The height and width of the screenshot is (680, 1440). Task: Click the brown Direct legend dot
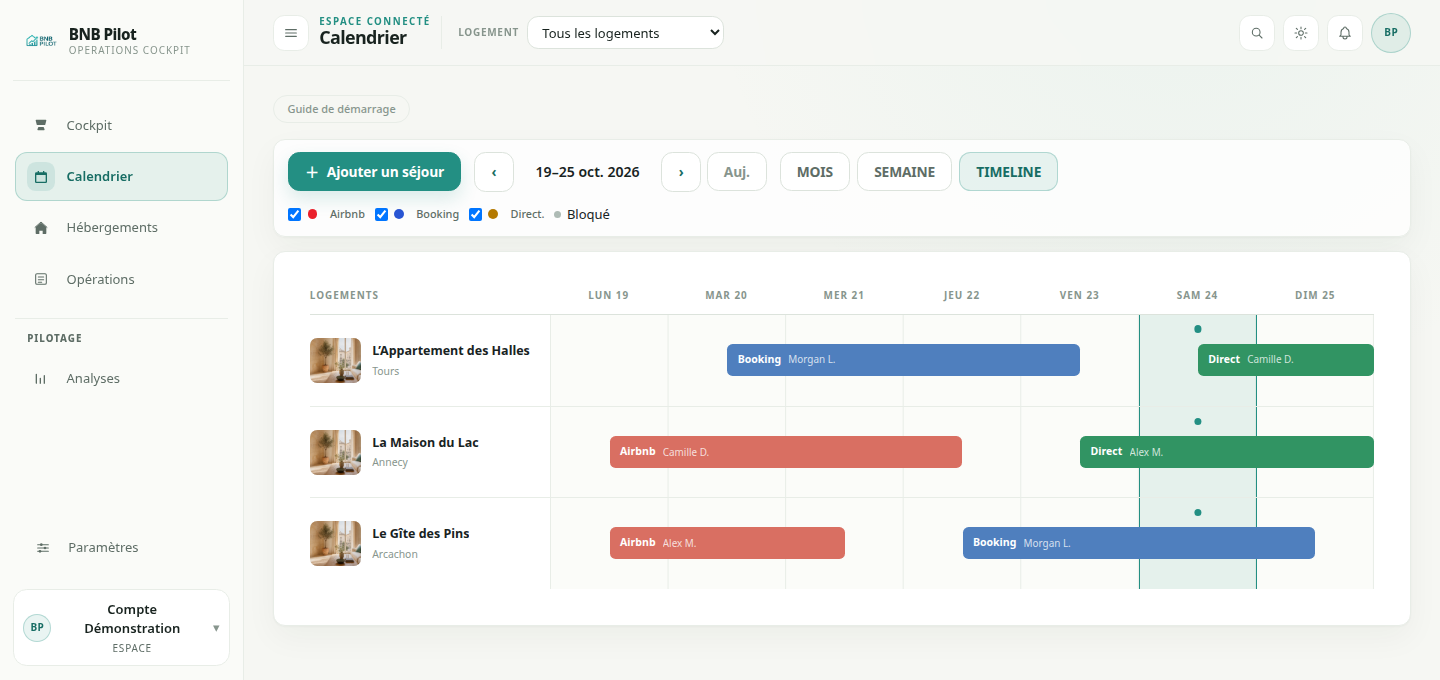click(x=493, y=214)
